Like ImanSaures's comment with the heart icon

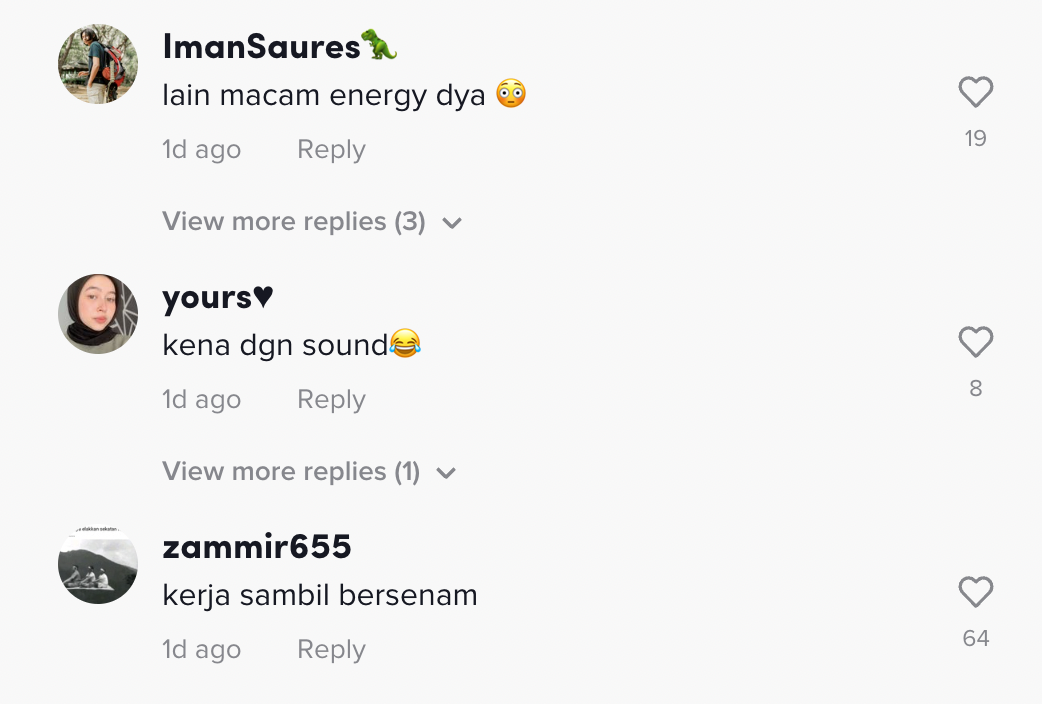click(975, 93)
